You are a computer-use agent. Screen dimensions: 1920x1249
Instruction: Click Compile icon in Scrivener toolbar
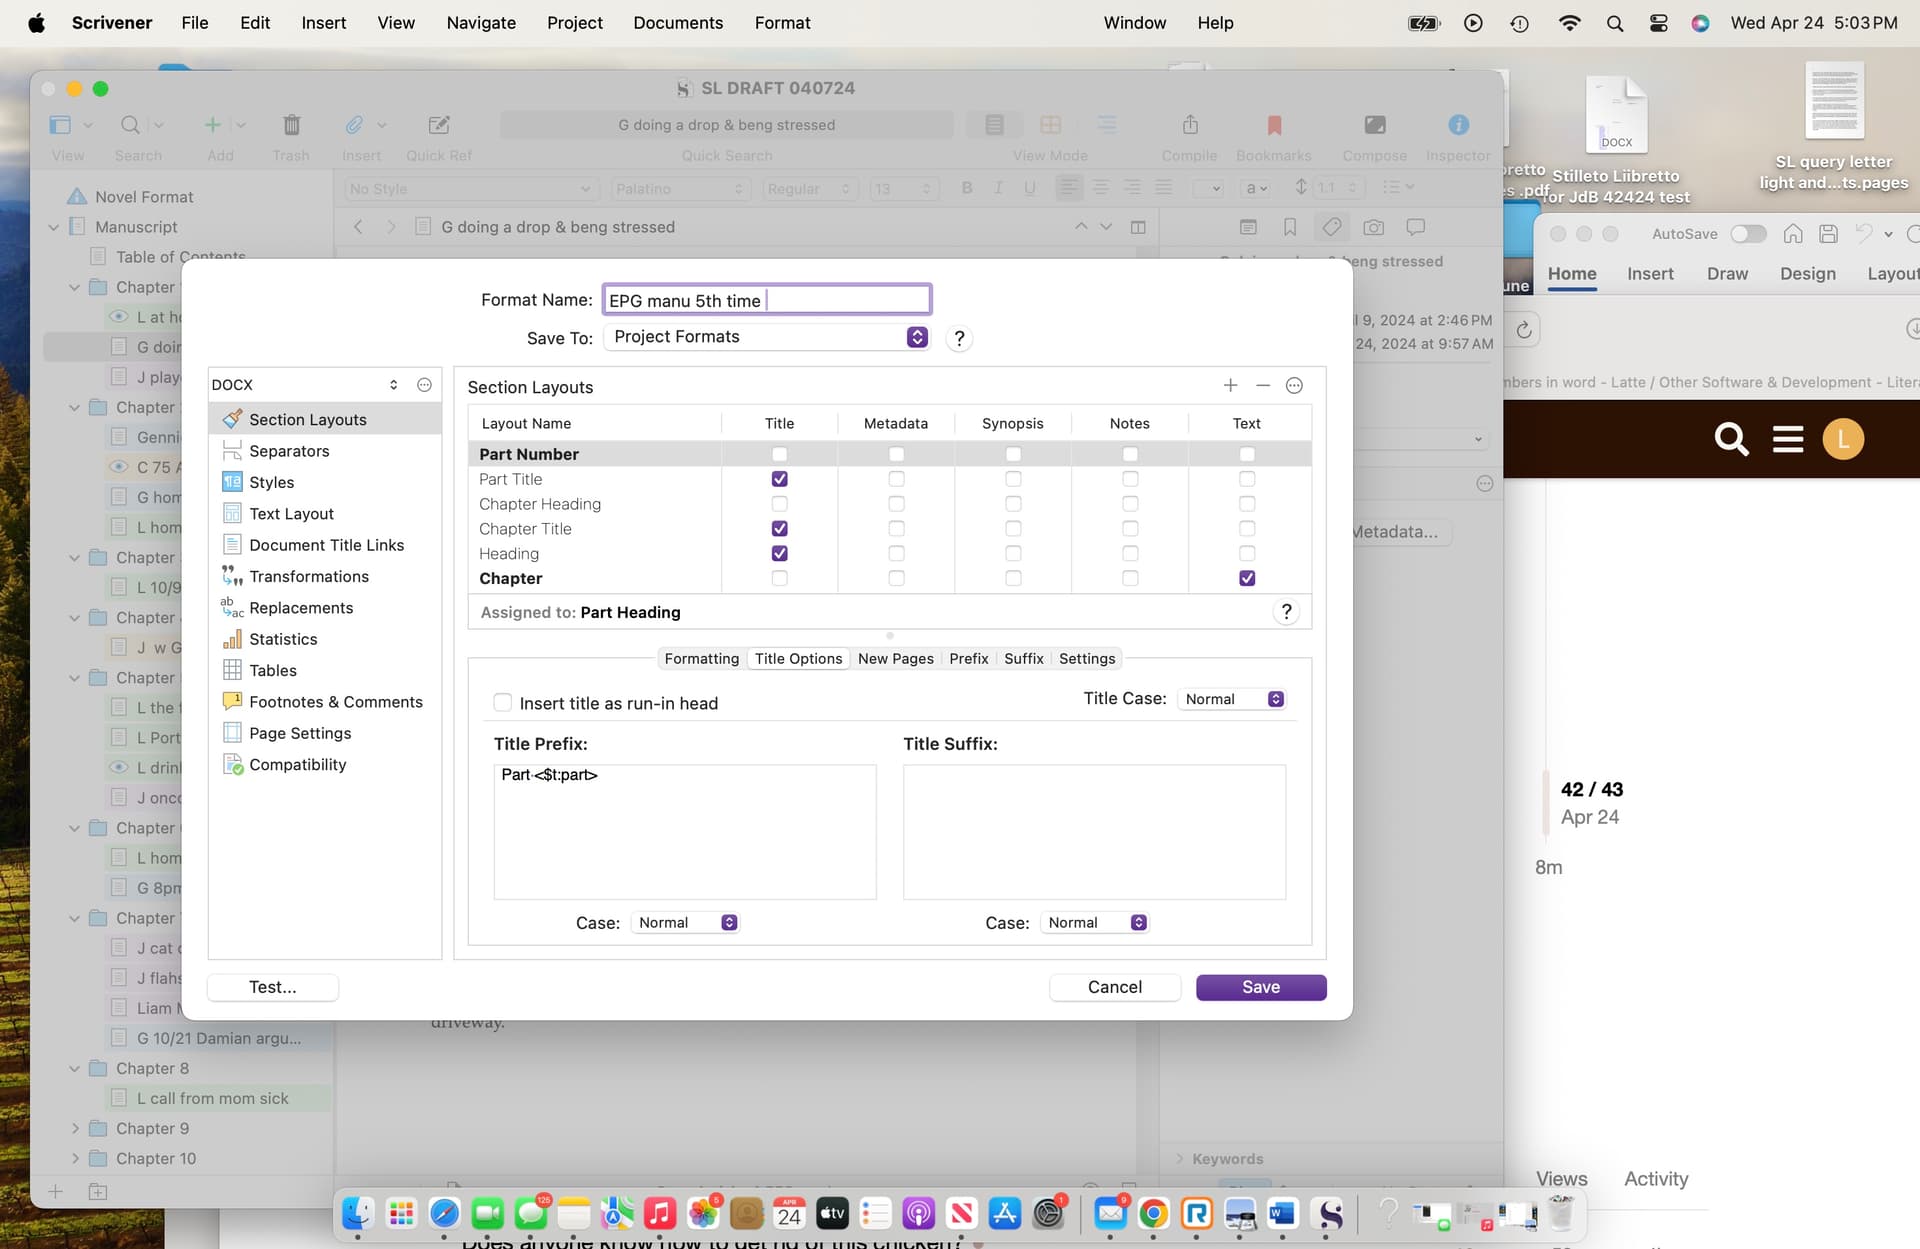[x=1189, y=125]
